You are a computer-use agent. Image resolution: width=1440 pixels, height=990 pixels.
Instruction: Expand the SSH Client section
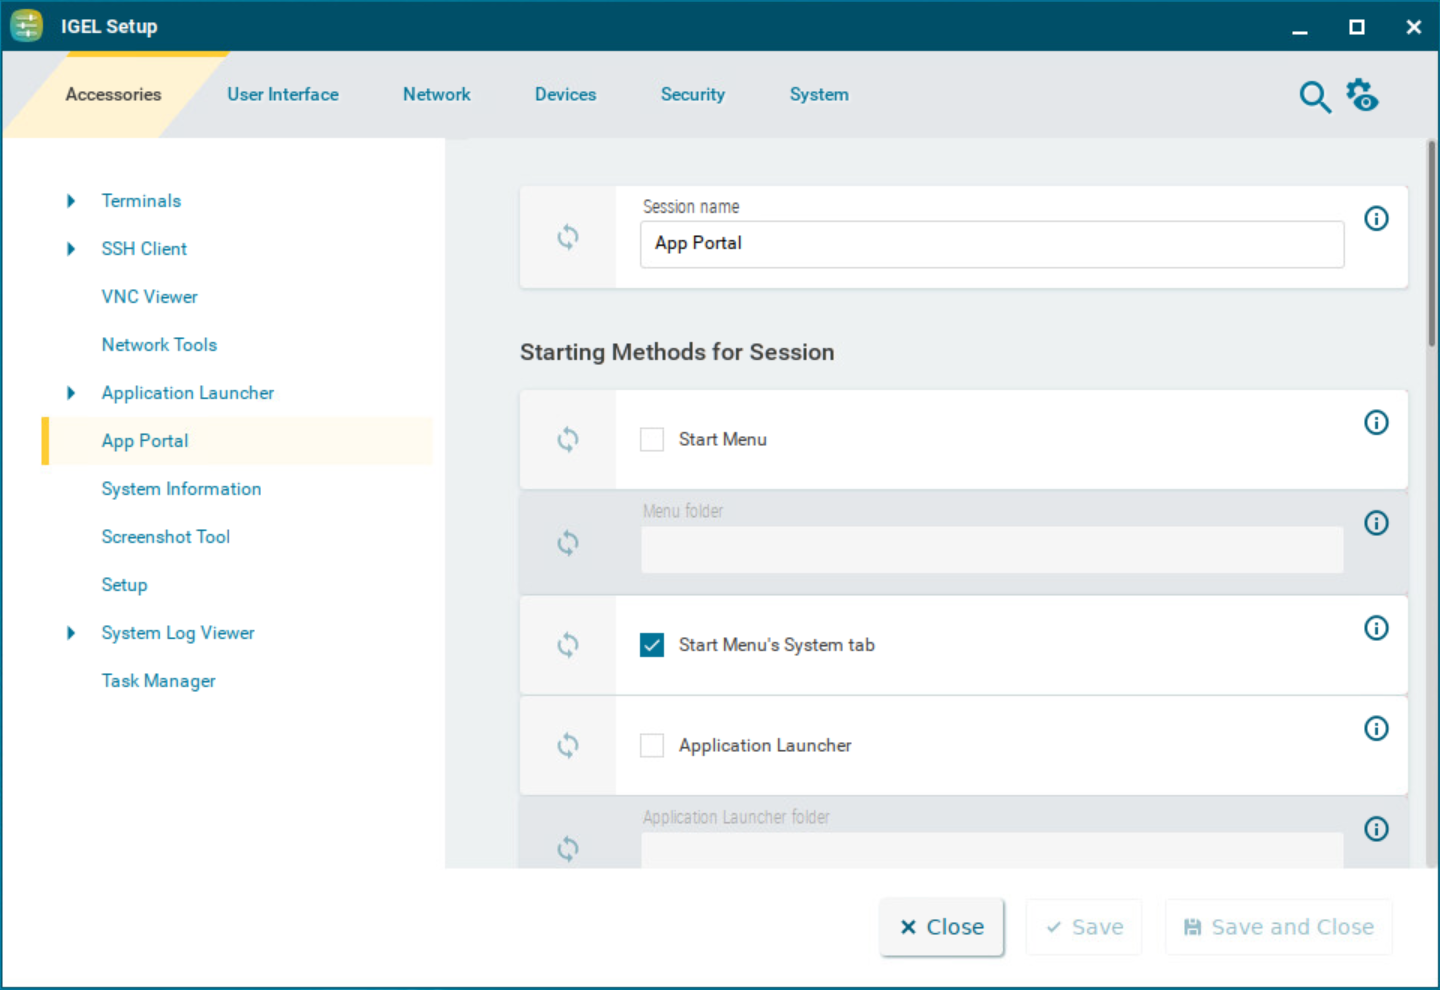(71, 248)
